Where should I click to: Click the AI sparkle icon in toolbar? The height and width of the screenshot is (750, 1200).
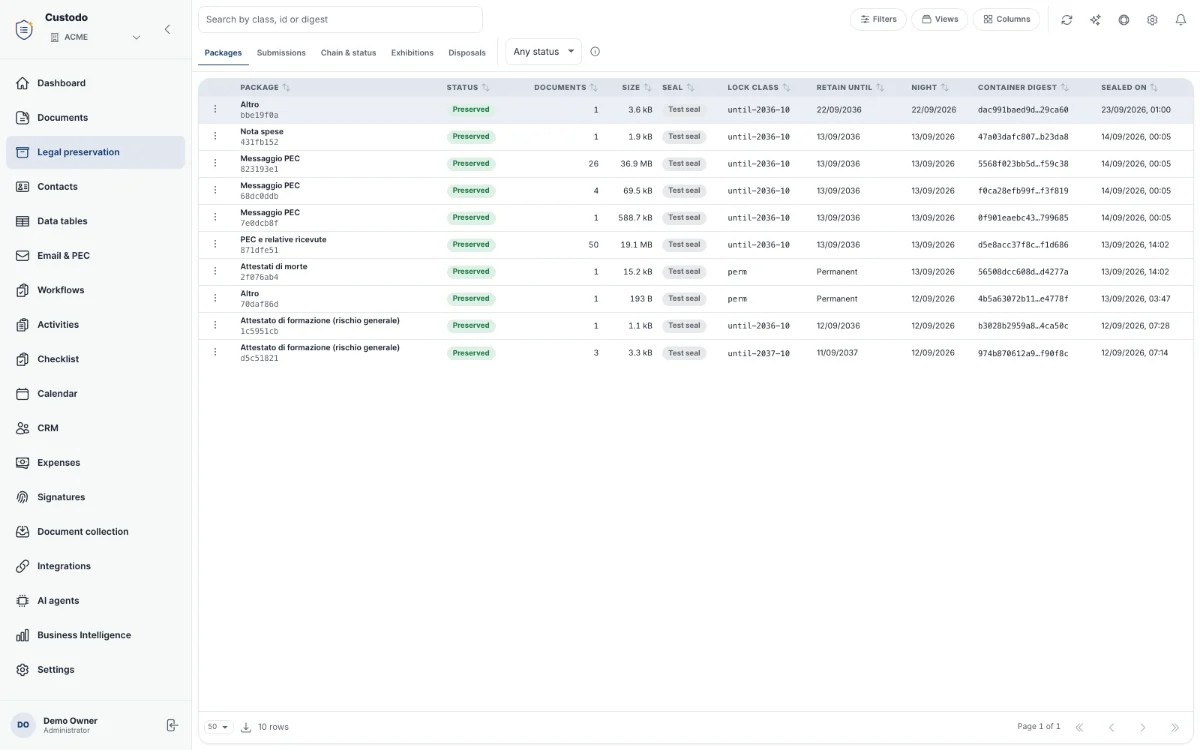[1095, 20]
